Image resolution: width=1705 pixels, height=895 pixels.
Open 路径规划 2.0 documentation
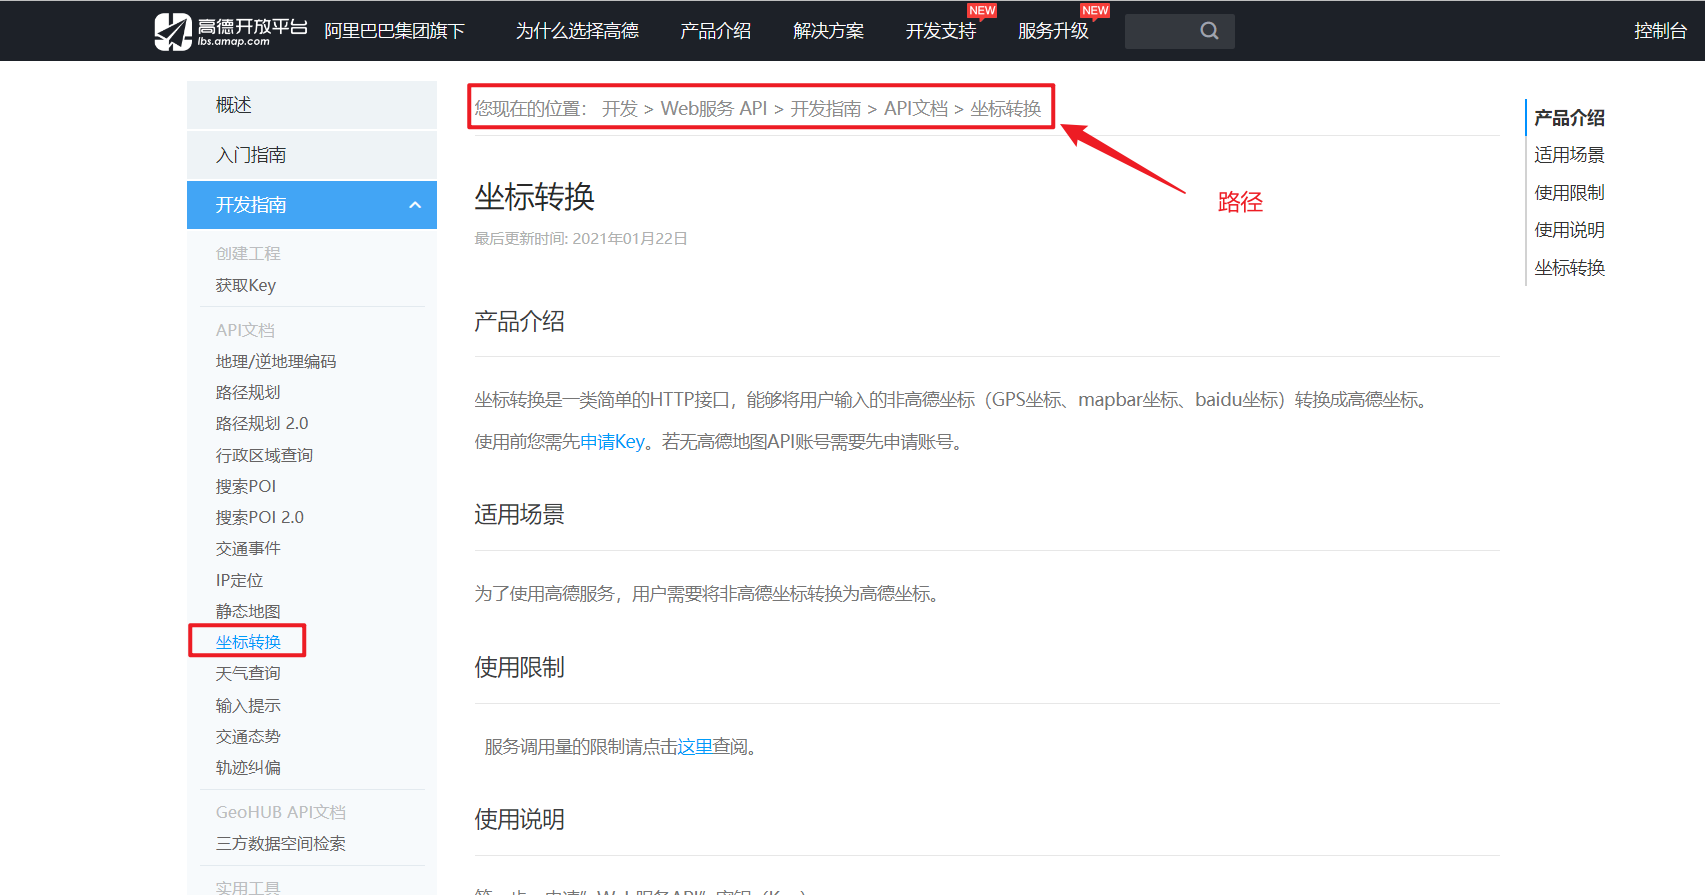(262, 423)
